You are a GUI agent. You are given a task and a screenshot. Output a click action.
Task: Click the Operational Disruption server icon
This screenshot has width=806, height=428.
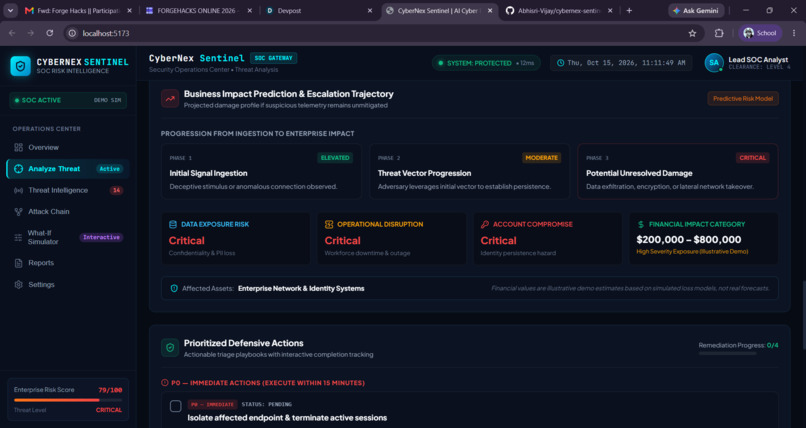point(329,225)
